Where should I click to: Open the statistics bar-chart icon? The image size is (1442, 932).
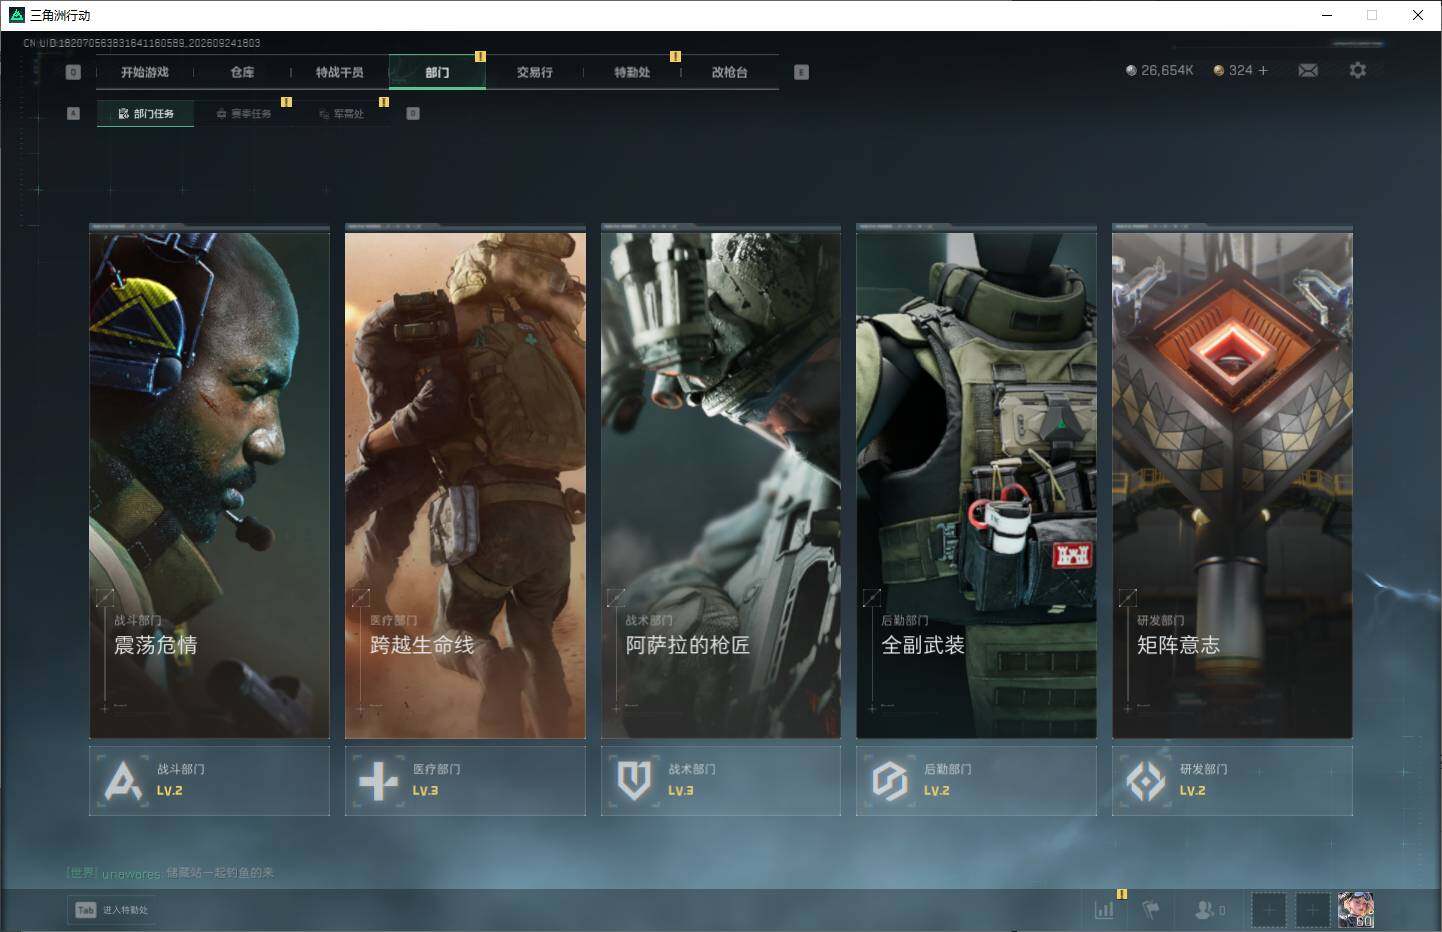click(1104, 910)
